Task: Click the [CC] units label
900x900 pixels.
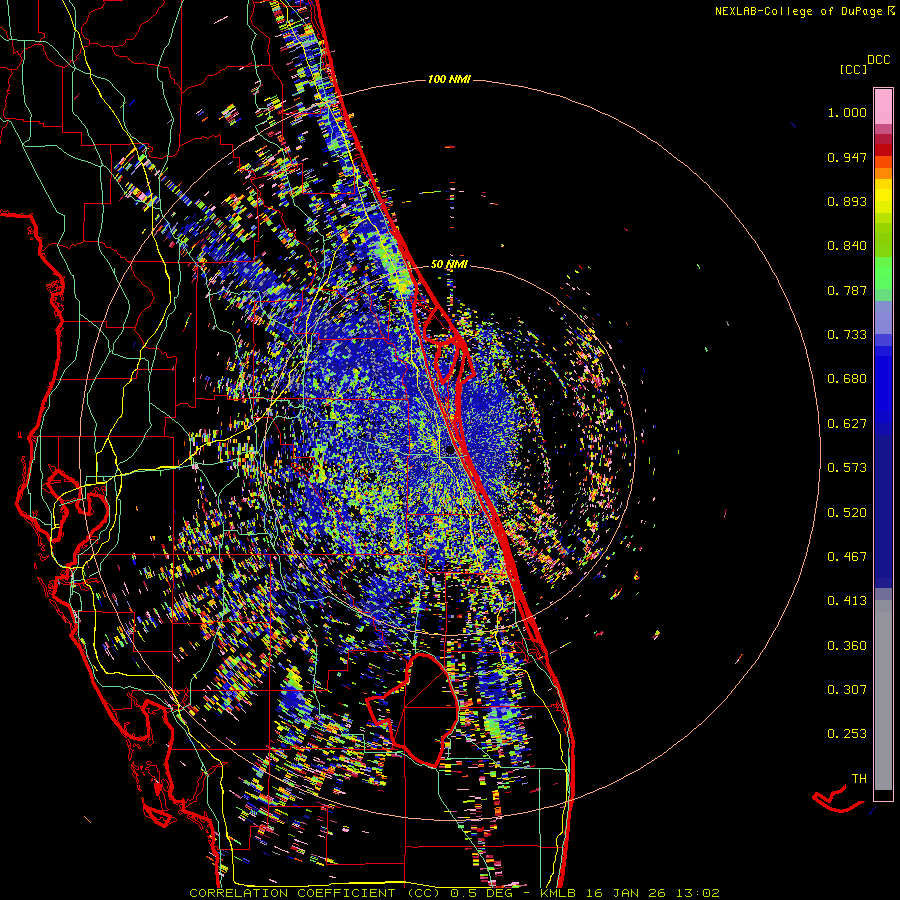Action: (x=853, y=69)
